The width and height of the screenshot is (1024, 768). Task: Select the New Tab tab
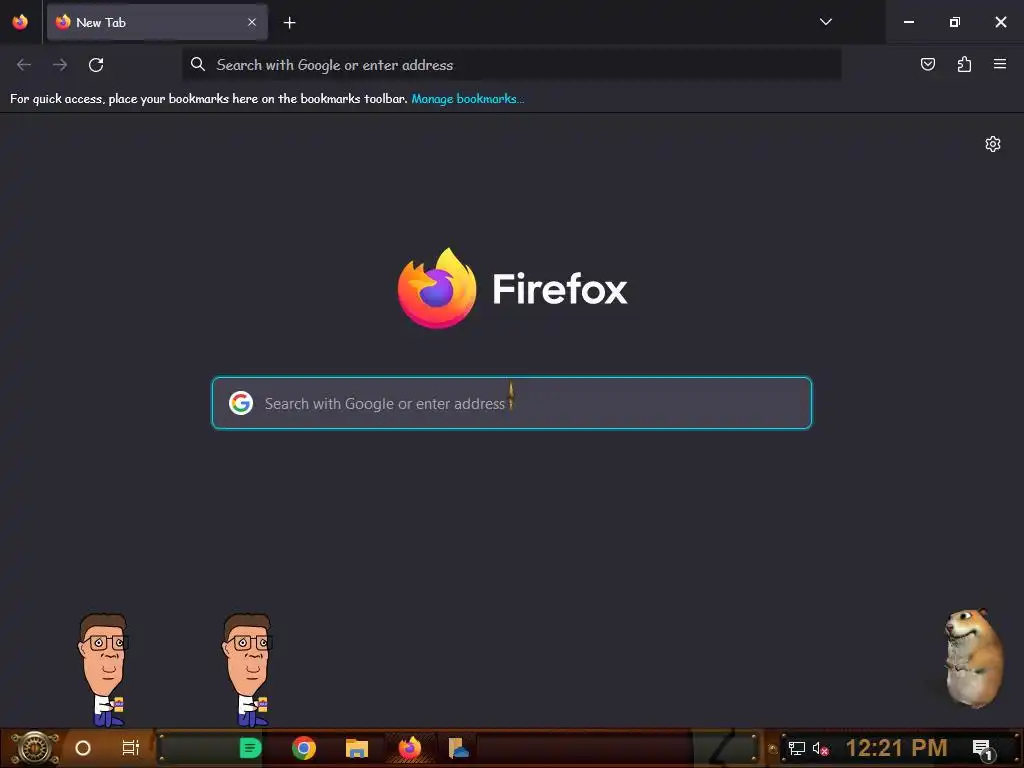click(157, 22)
